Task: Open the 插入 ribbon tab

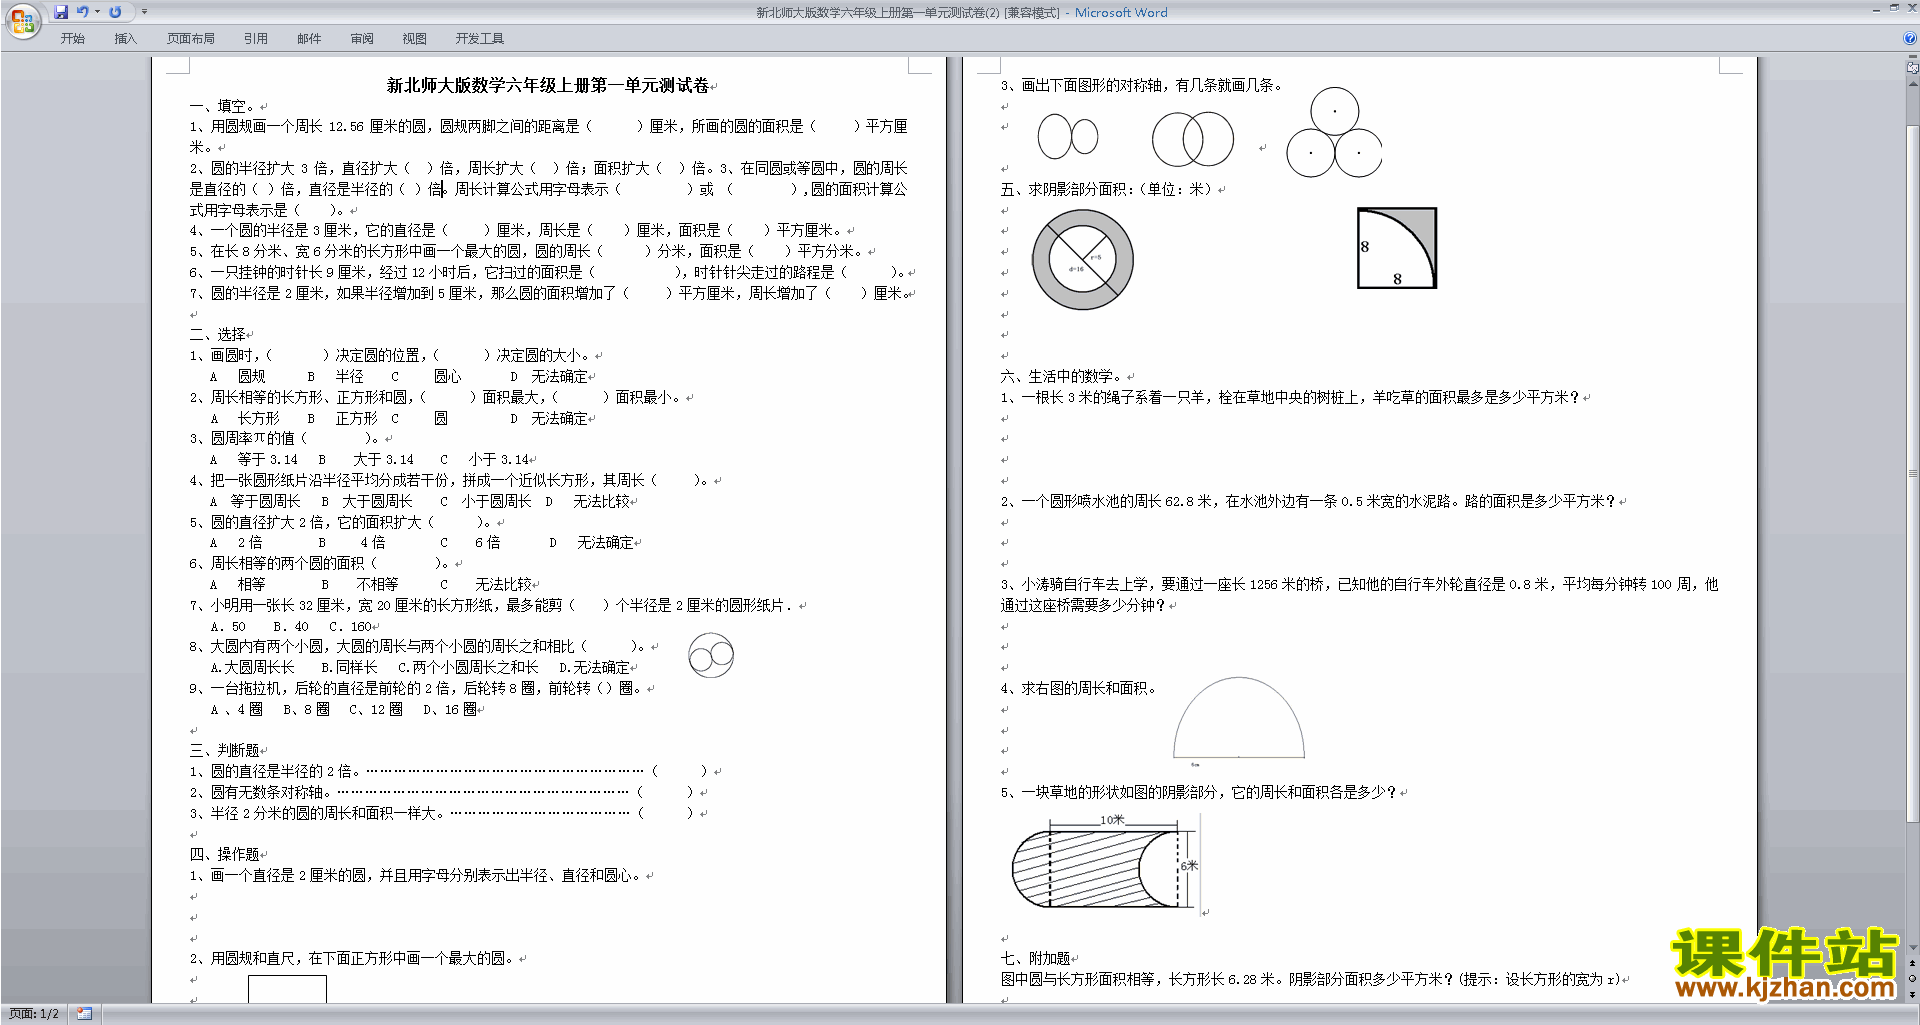Action: tap(125, 39)
